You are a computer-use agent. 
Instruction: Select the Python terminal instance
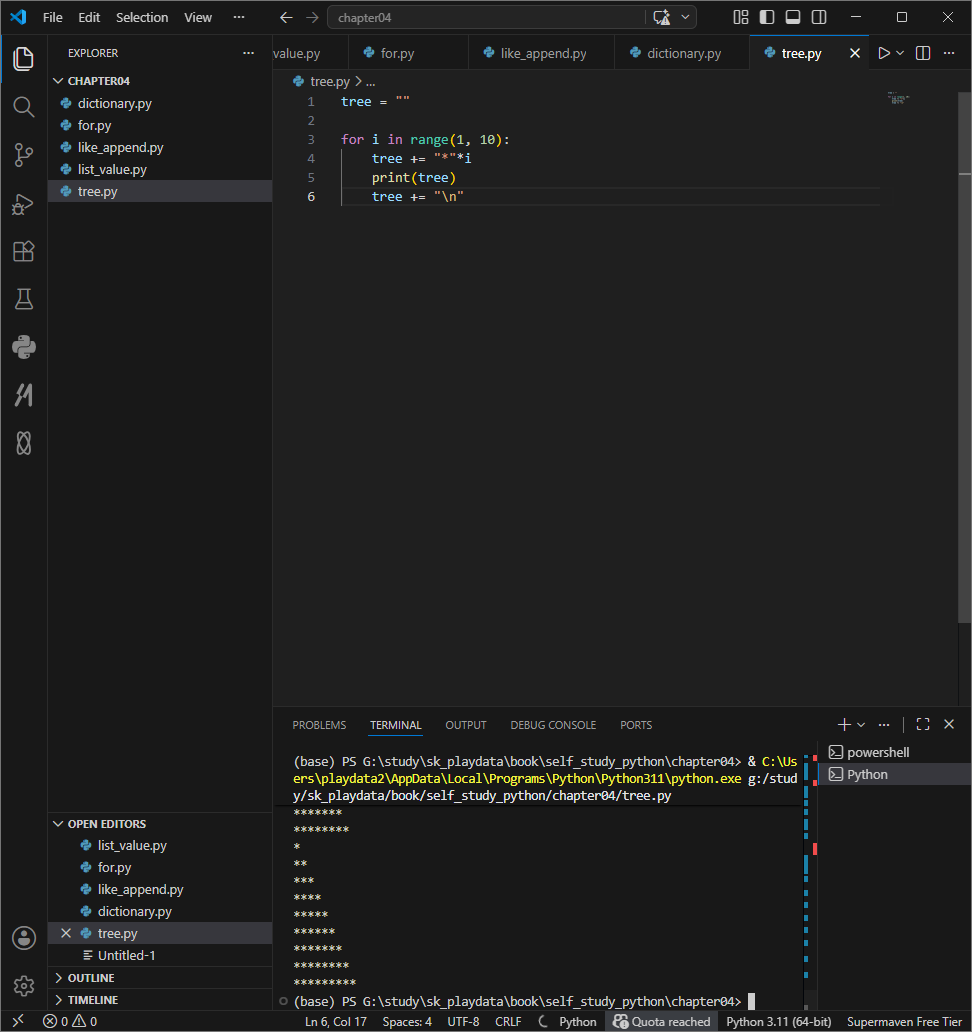tap(895, 775)
